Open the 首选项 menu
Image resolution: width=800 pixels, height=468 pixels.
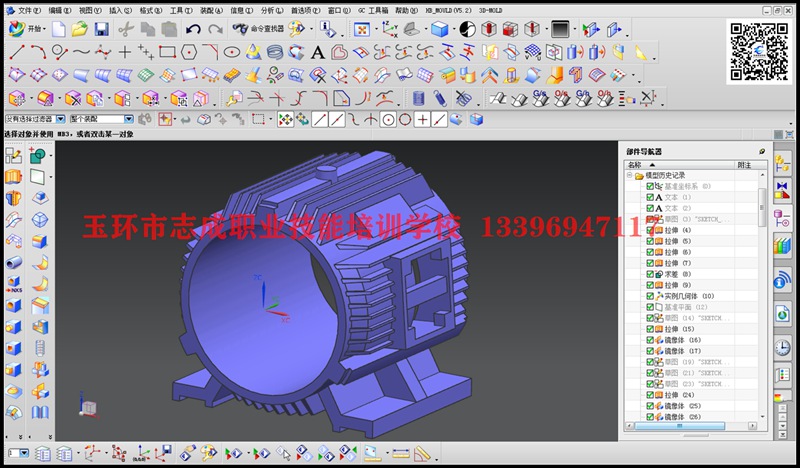click(305, 10)
